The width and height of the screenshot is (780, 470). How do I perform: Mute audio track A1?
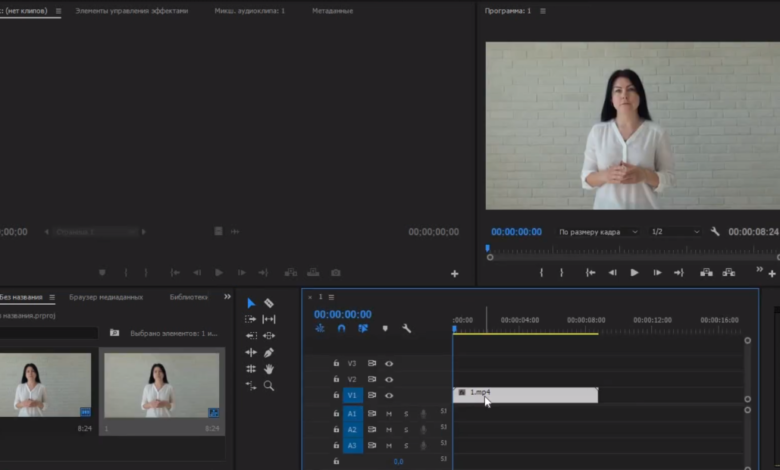click(x=389, y=414)
